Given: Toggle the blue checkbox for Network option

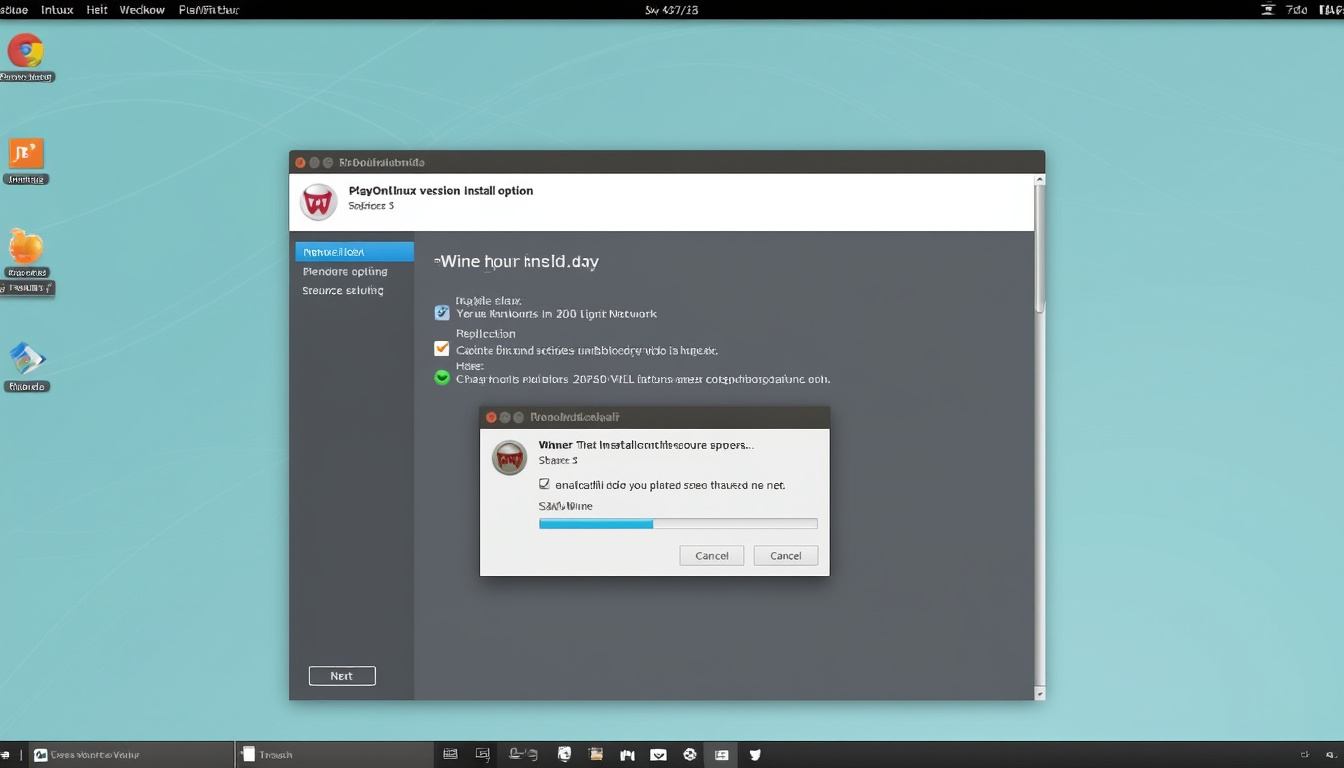Looking at the screenshot, I should coord(442,313).
